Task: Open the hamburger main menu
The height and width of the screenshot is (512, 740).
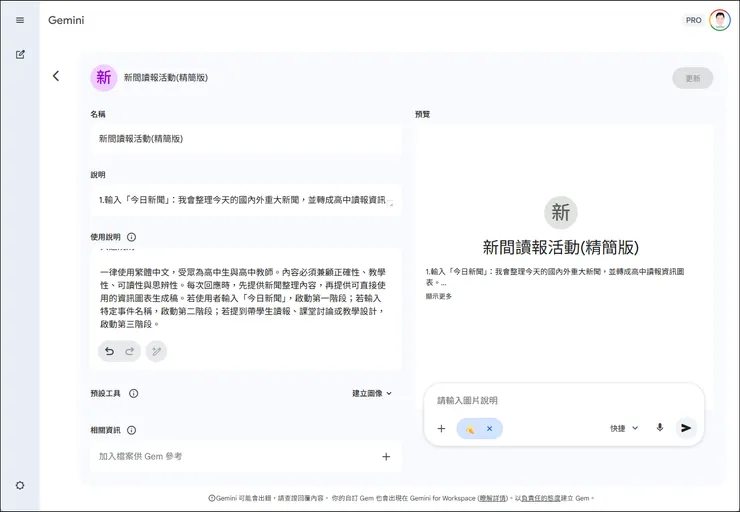Action: [x=20, y=20]
